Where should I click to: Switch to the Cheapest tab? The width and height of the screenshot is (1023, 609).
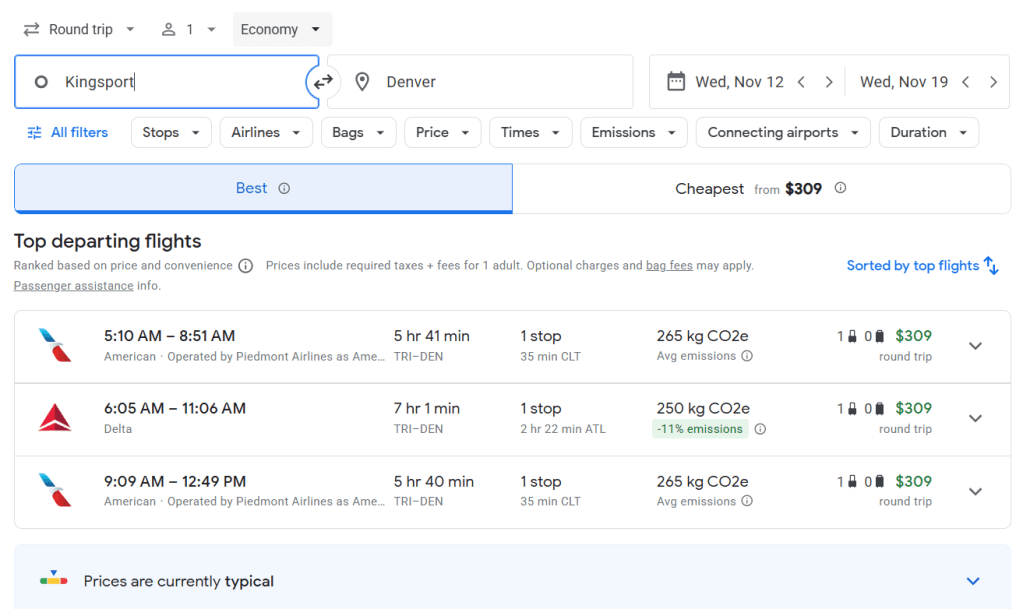coord(760,188)
